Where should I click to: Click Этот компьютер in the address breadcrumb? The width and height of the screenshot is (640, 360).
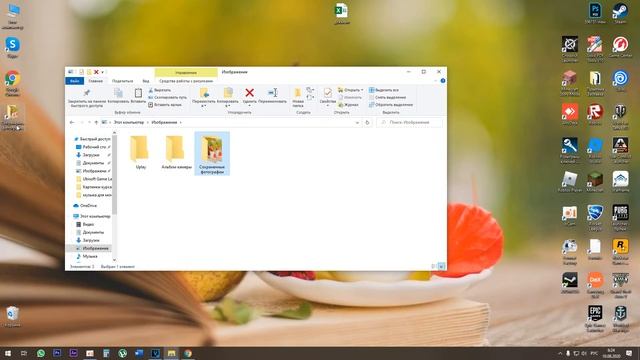point(129,122)
